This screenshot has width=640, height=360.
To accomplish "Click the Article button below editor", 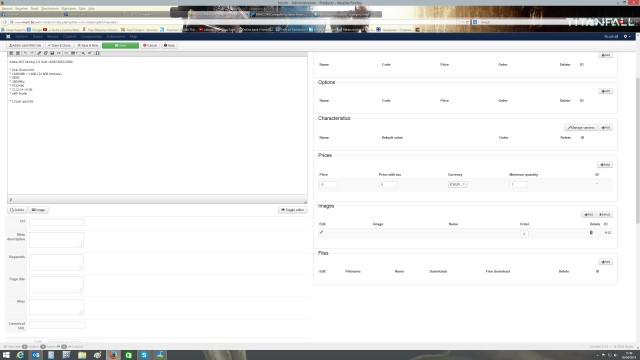I will click(17, 210).
